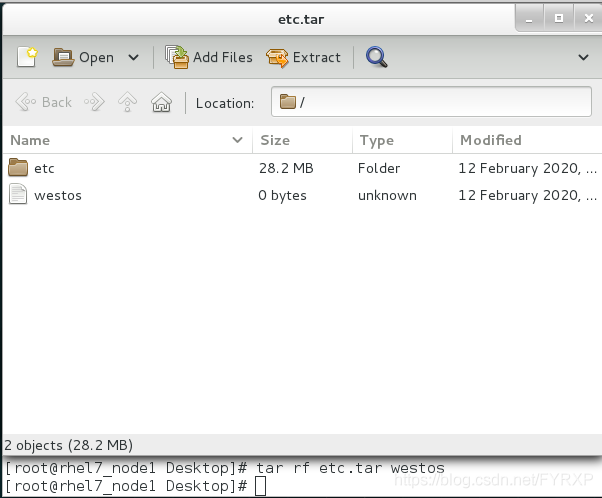Expand the toolbar overflow chevron
602x498 pixels.
point(583,58)
